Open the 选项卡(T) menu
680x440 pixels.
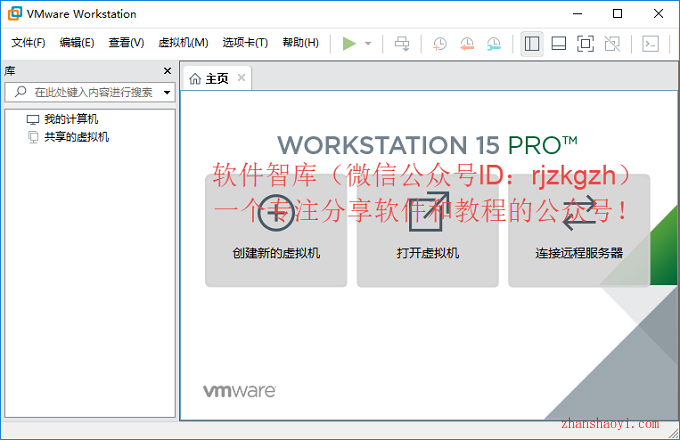pyautogui.click(x=245, y=42)
